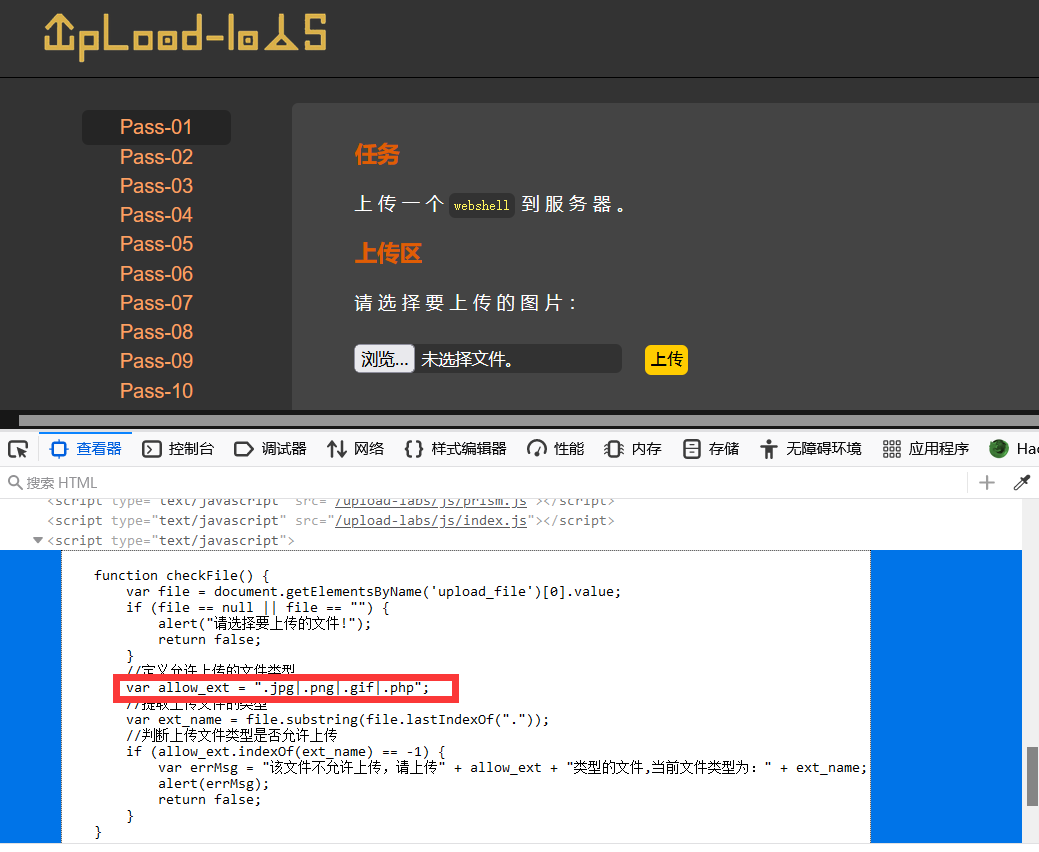Open the Application (应用程序) tab
Screen dimensions: 1039x852
tap(926, 449)
